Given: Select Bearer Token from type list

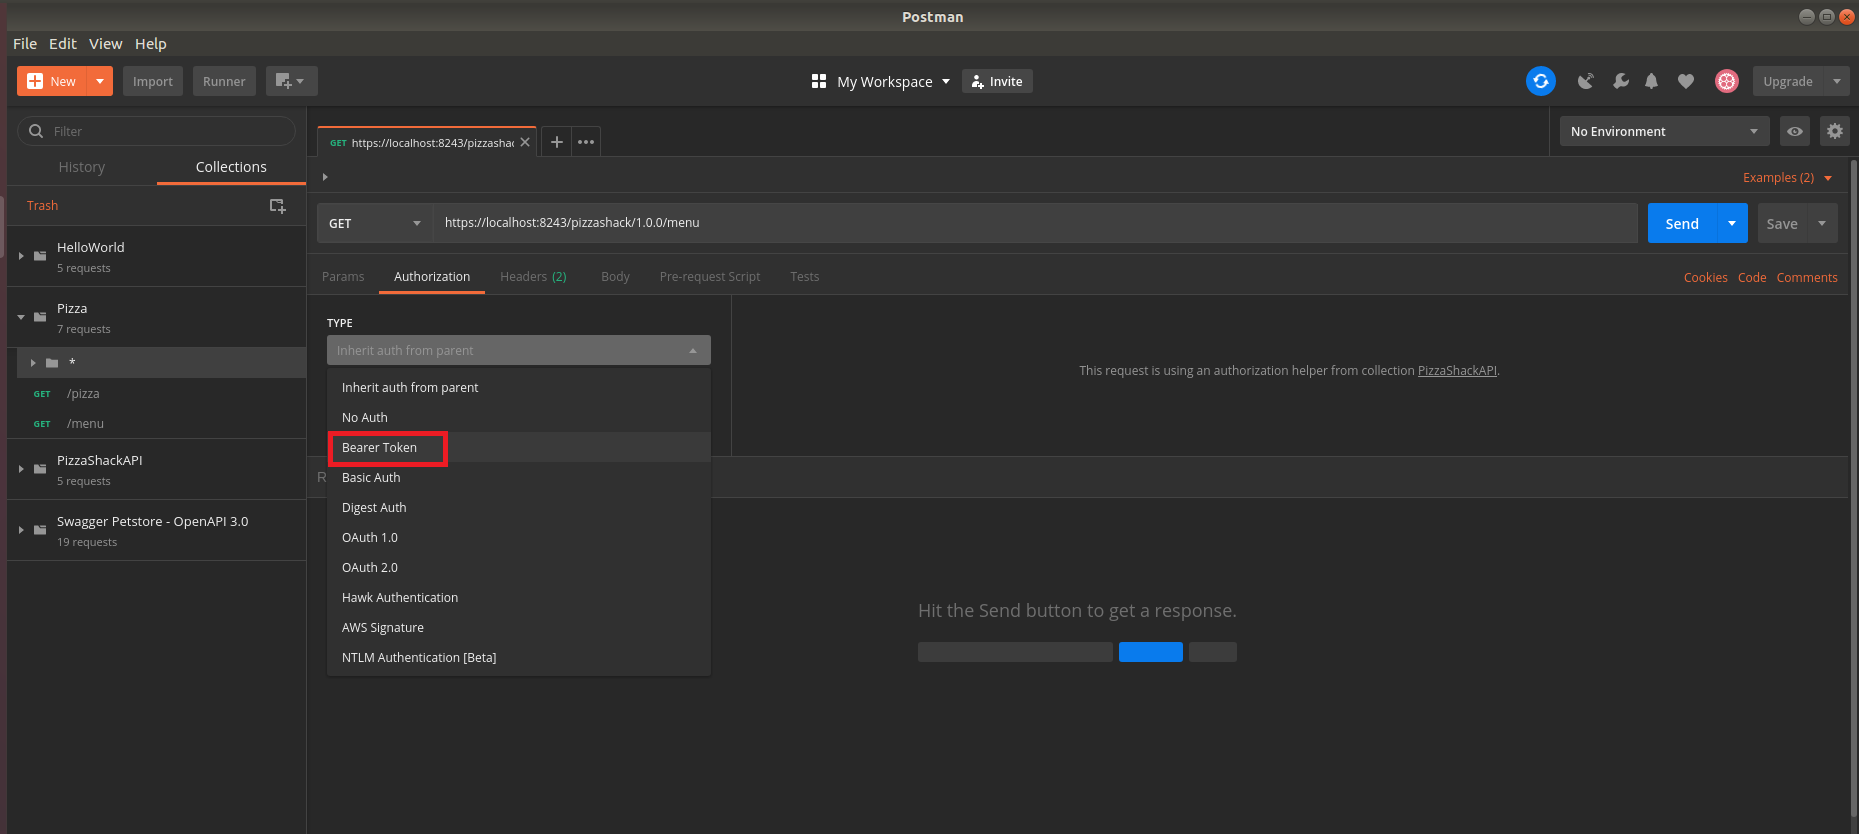Looking at the screenshot, I should (380, 448).
